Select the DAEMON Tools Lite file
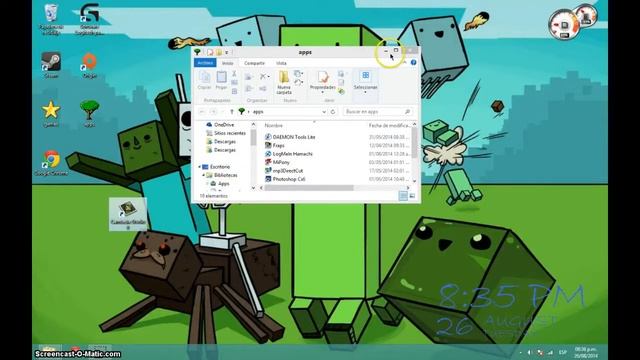This screenshot has height=360, width=640. click(290, 137)
